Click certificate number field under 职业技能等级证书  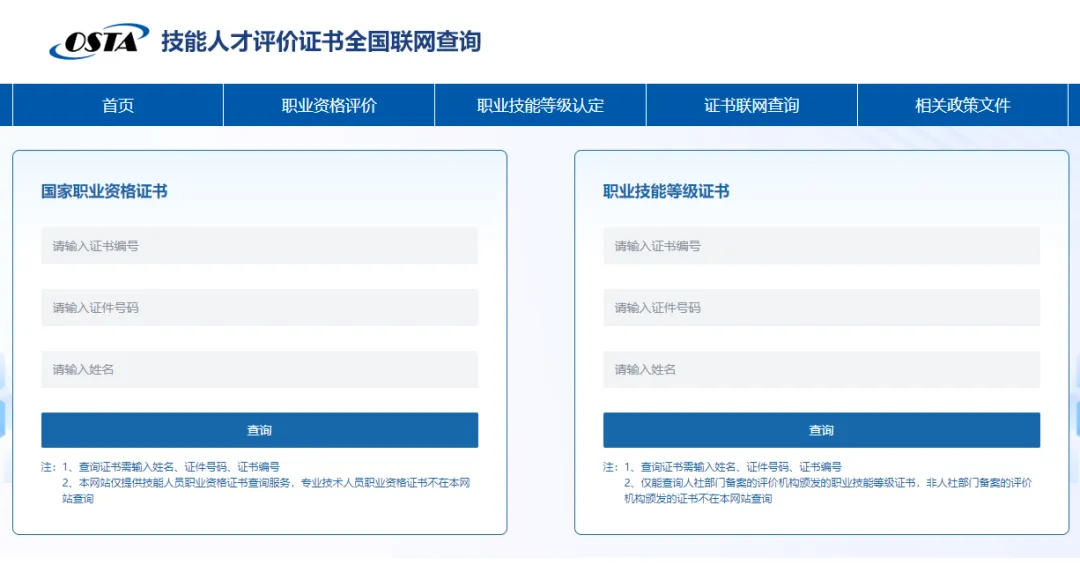click(821, 246)
